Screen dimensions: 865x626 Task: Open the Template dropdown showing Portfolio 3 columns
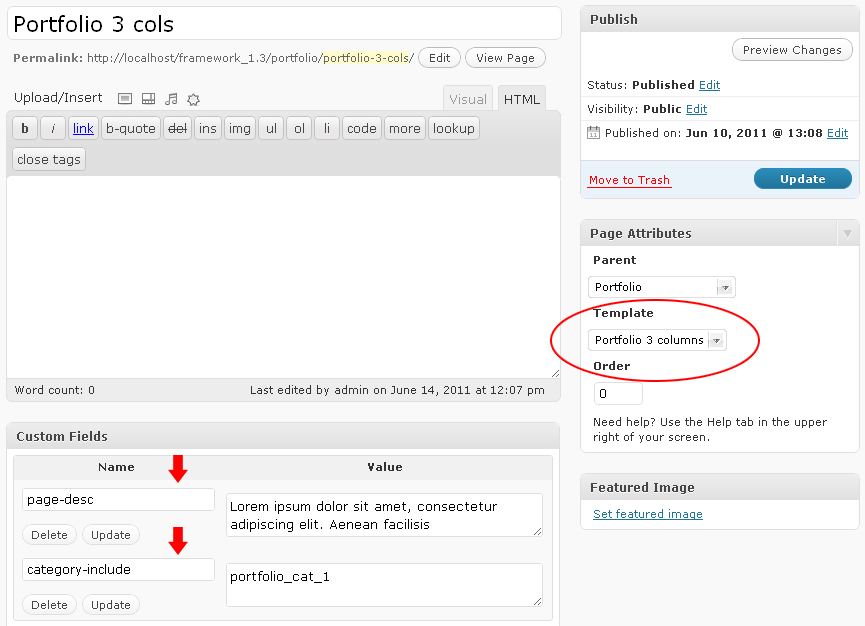(657, 340)
